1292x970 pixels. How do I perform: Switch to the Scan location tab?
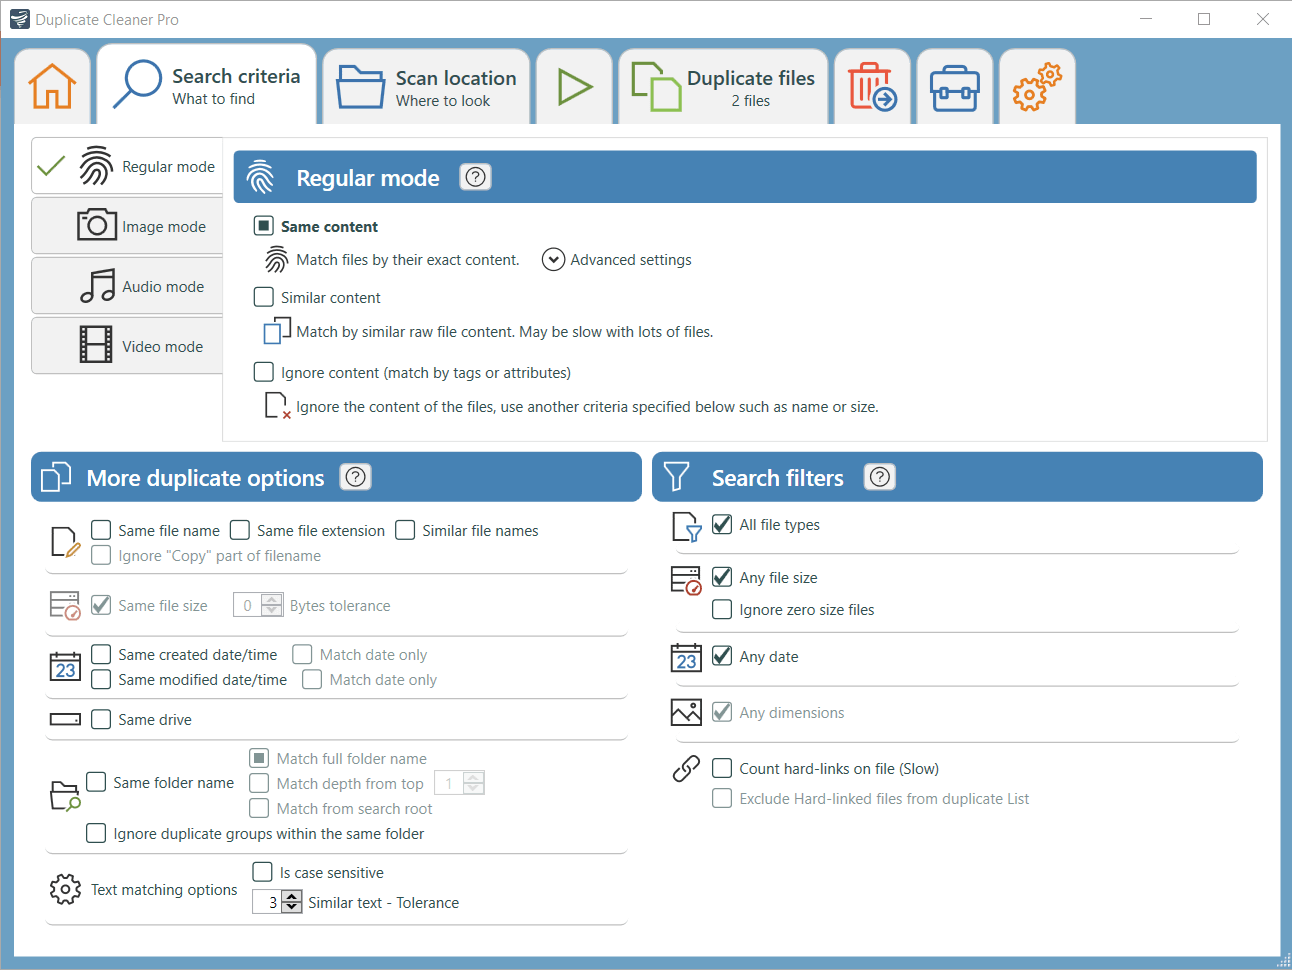426,85
